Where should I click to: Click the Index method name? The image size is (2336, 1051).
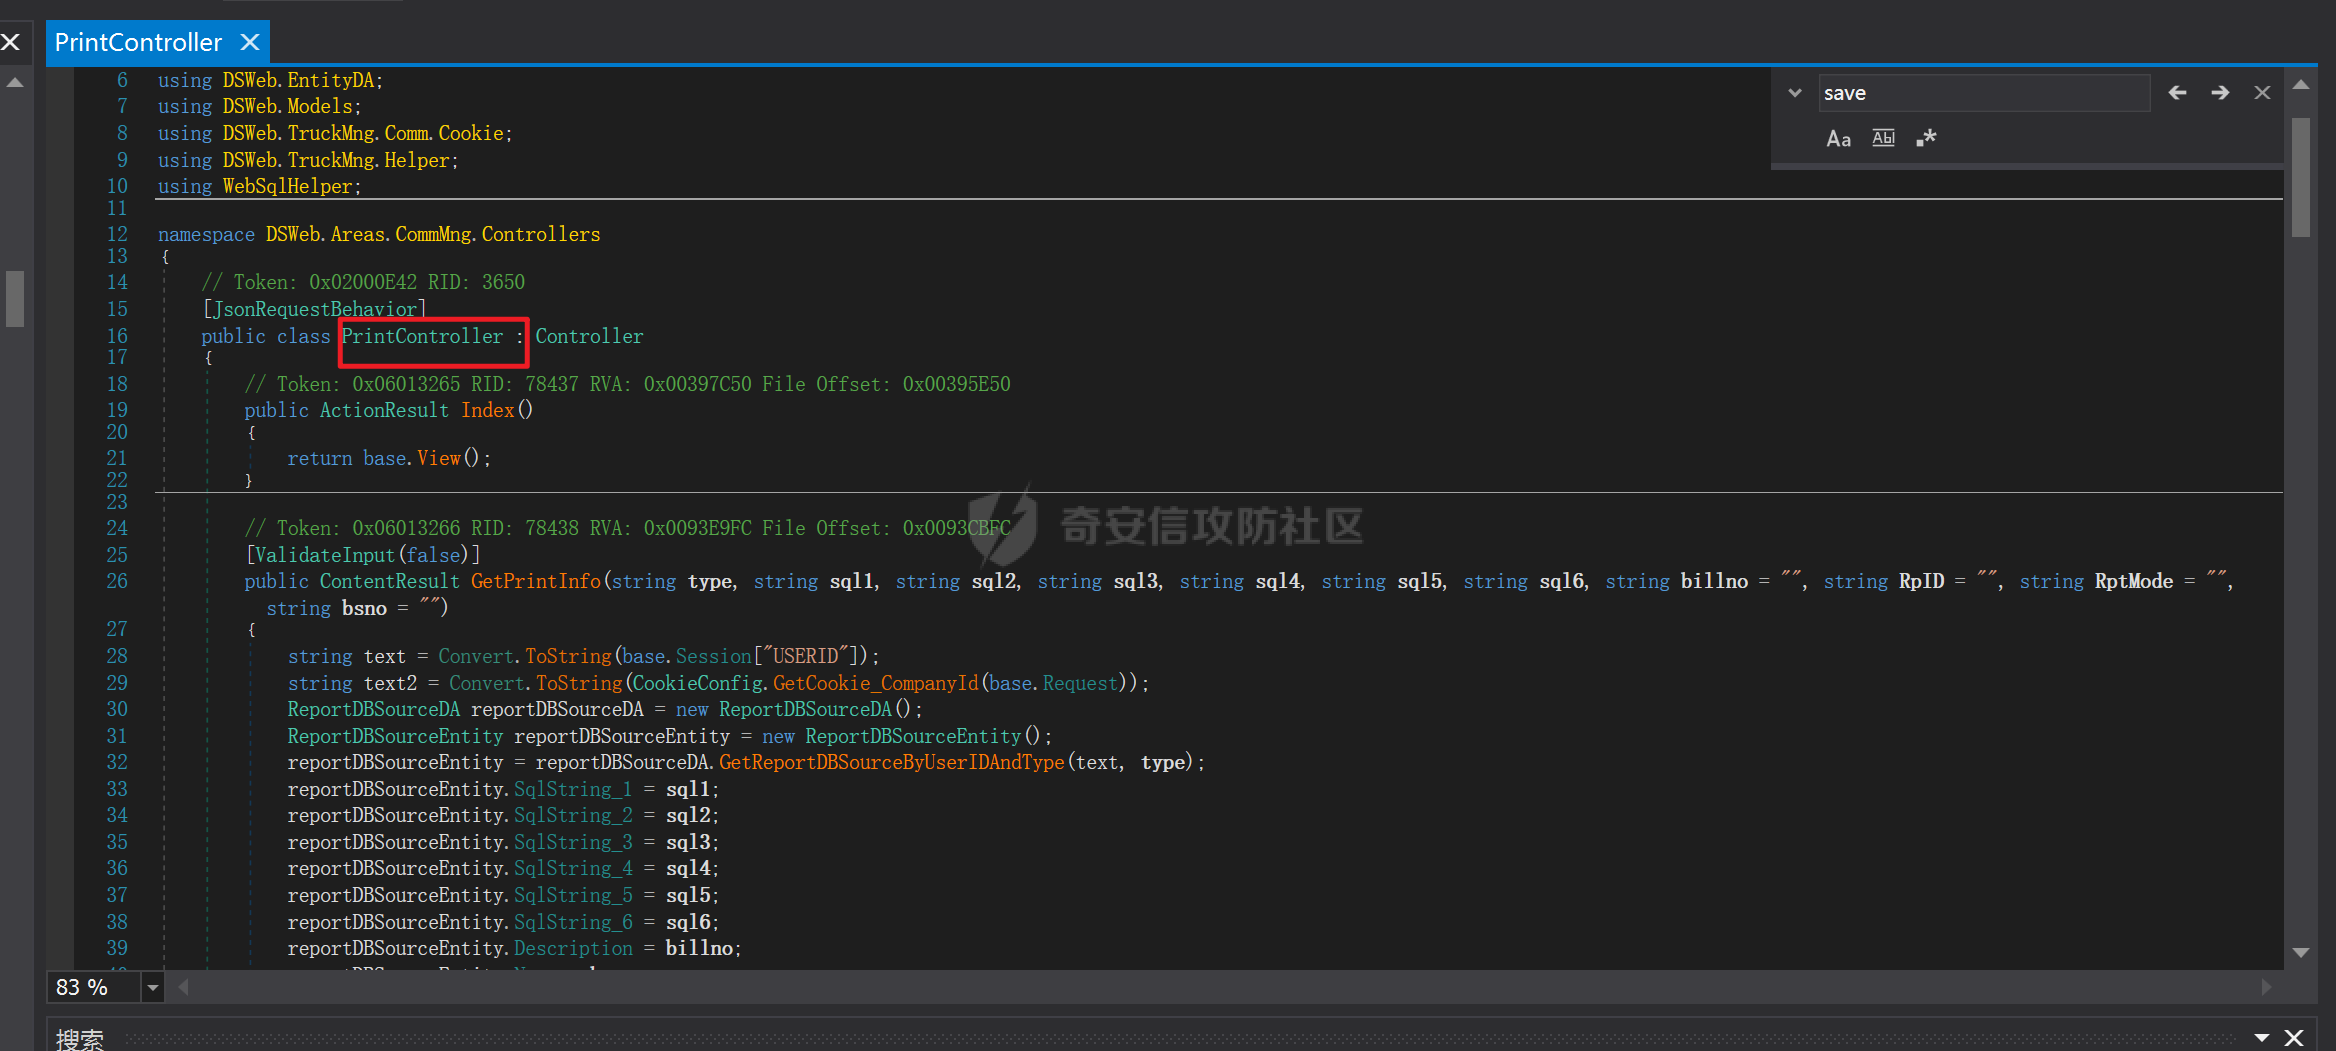coord(487,411)
